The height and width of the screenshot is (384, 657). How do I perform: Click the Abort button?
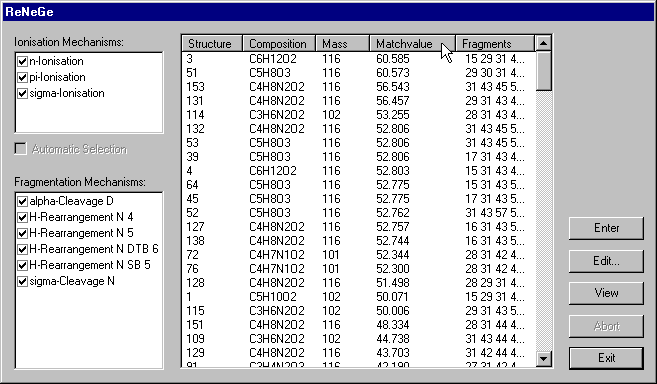tap(606, 326)
